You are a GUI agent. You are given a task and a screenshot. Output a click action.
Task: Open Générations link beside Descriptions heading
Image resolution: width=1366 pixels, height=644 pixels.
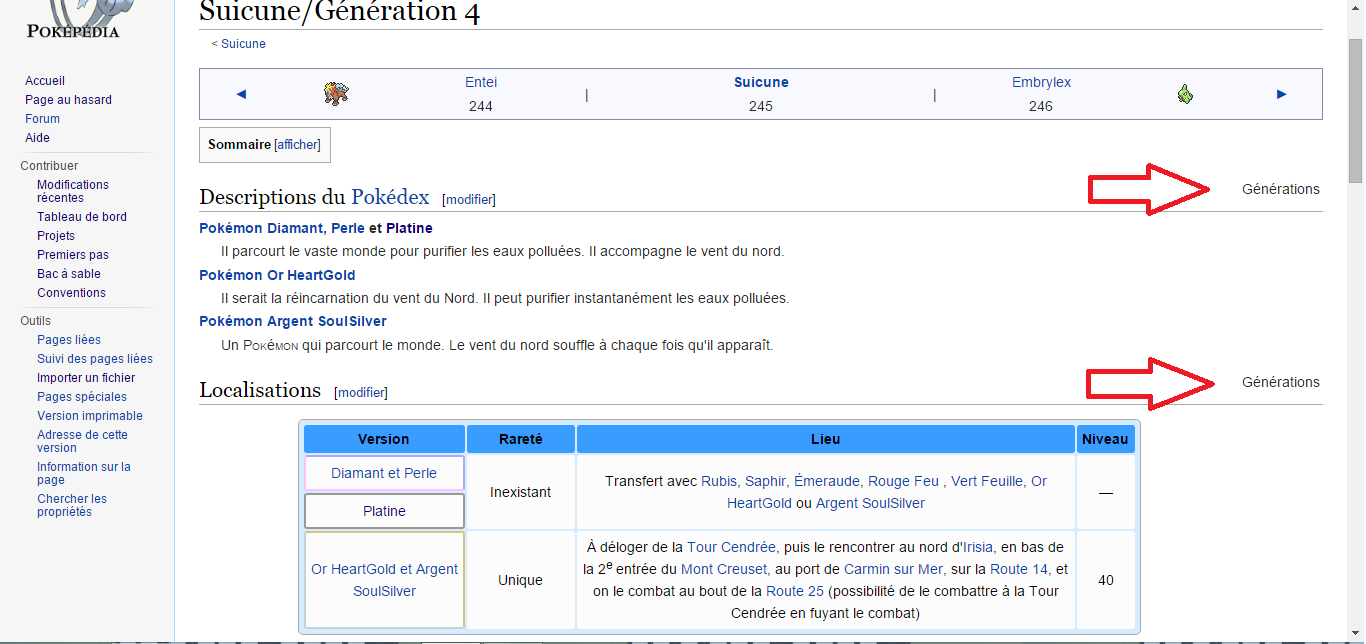pyautogui.click(x=1281, y=189)
